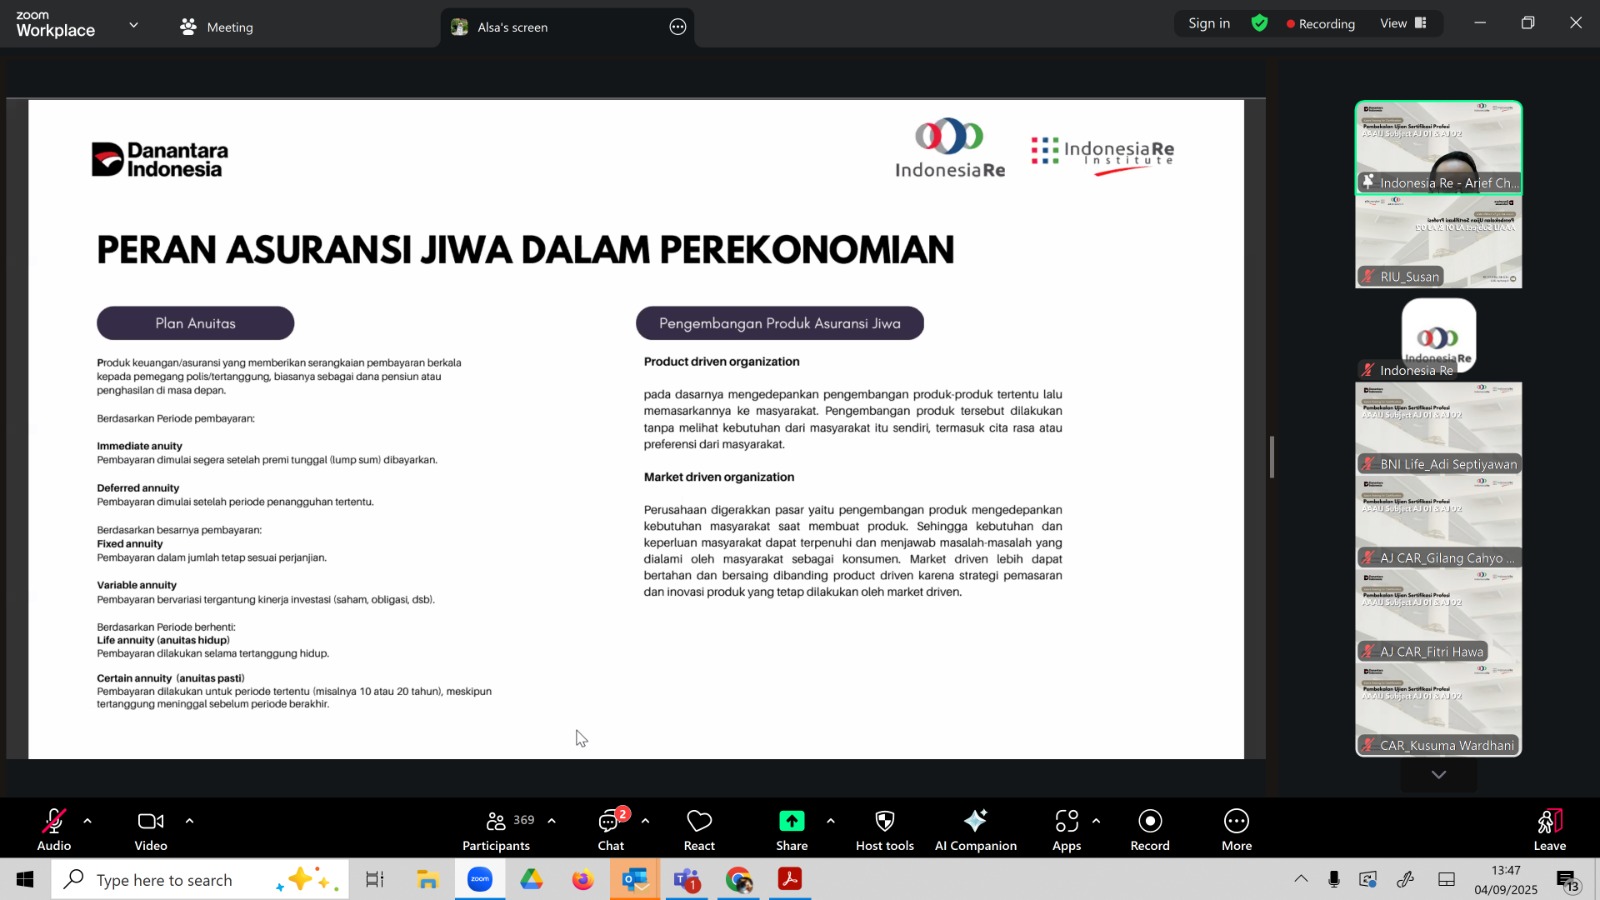Launch AI Companion sparkle icon
1600x900 pixels.
pos(975,829)
